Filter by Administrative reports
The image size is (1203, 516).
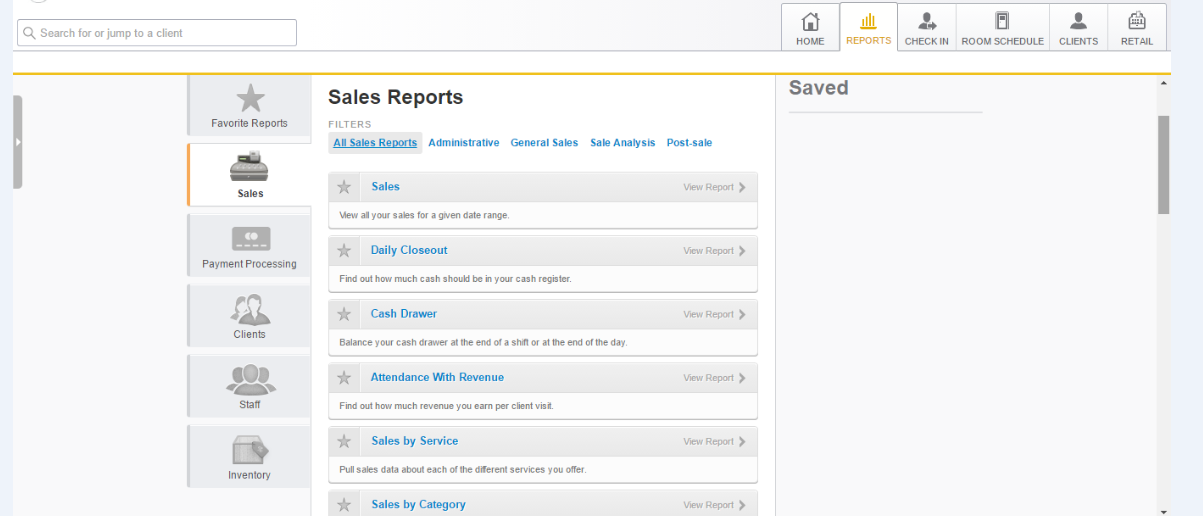click(x=464, y=143)
